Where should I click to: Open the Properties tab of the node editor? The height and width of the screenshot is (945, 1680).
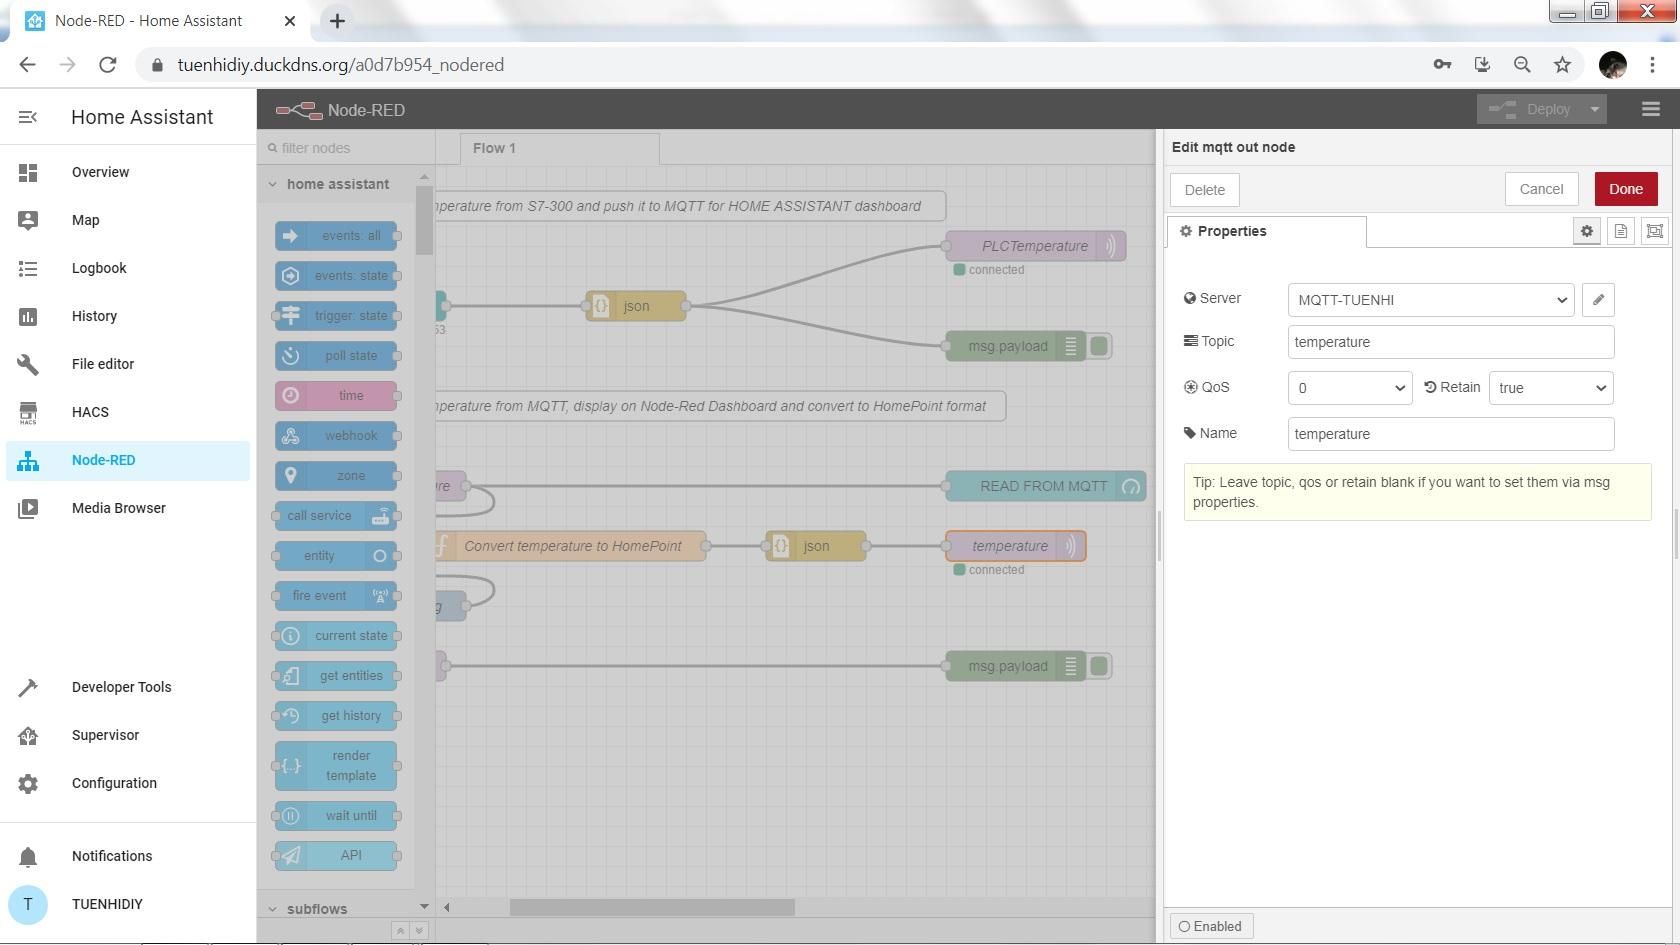[x=1232, y=231]
